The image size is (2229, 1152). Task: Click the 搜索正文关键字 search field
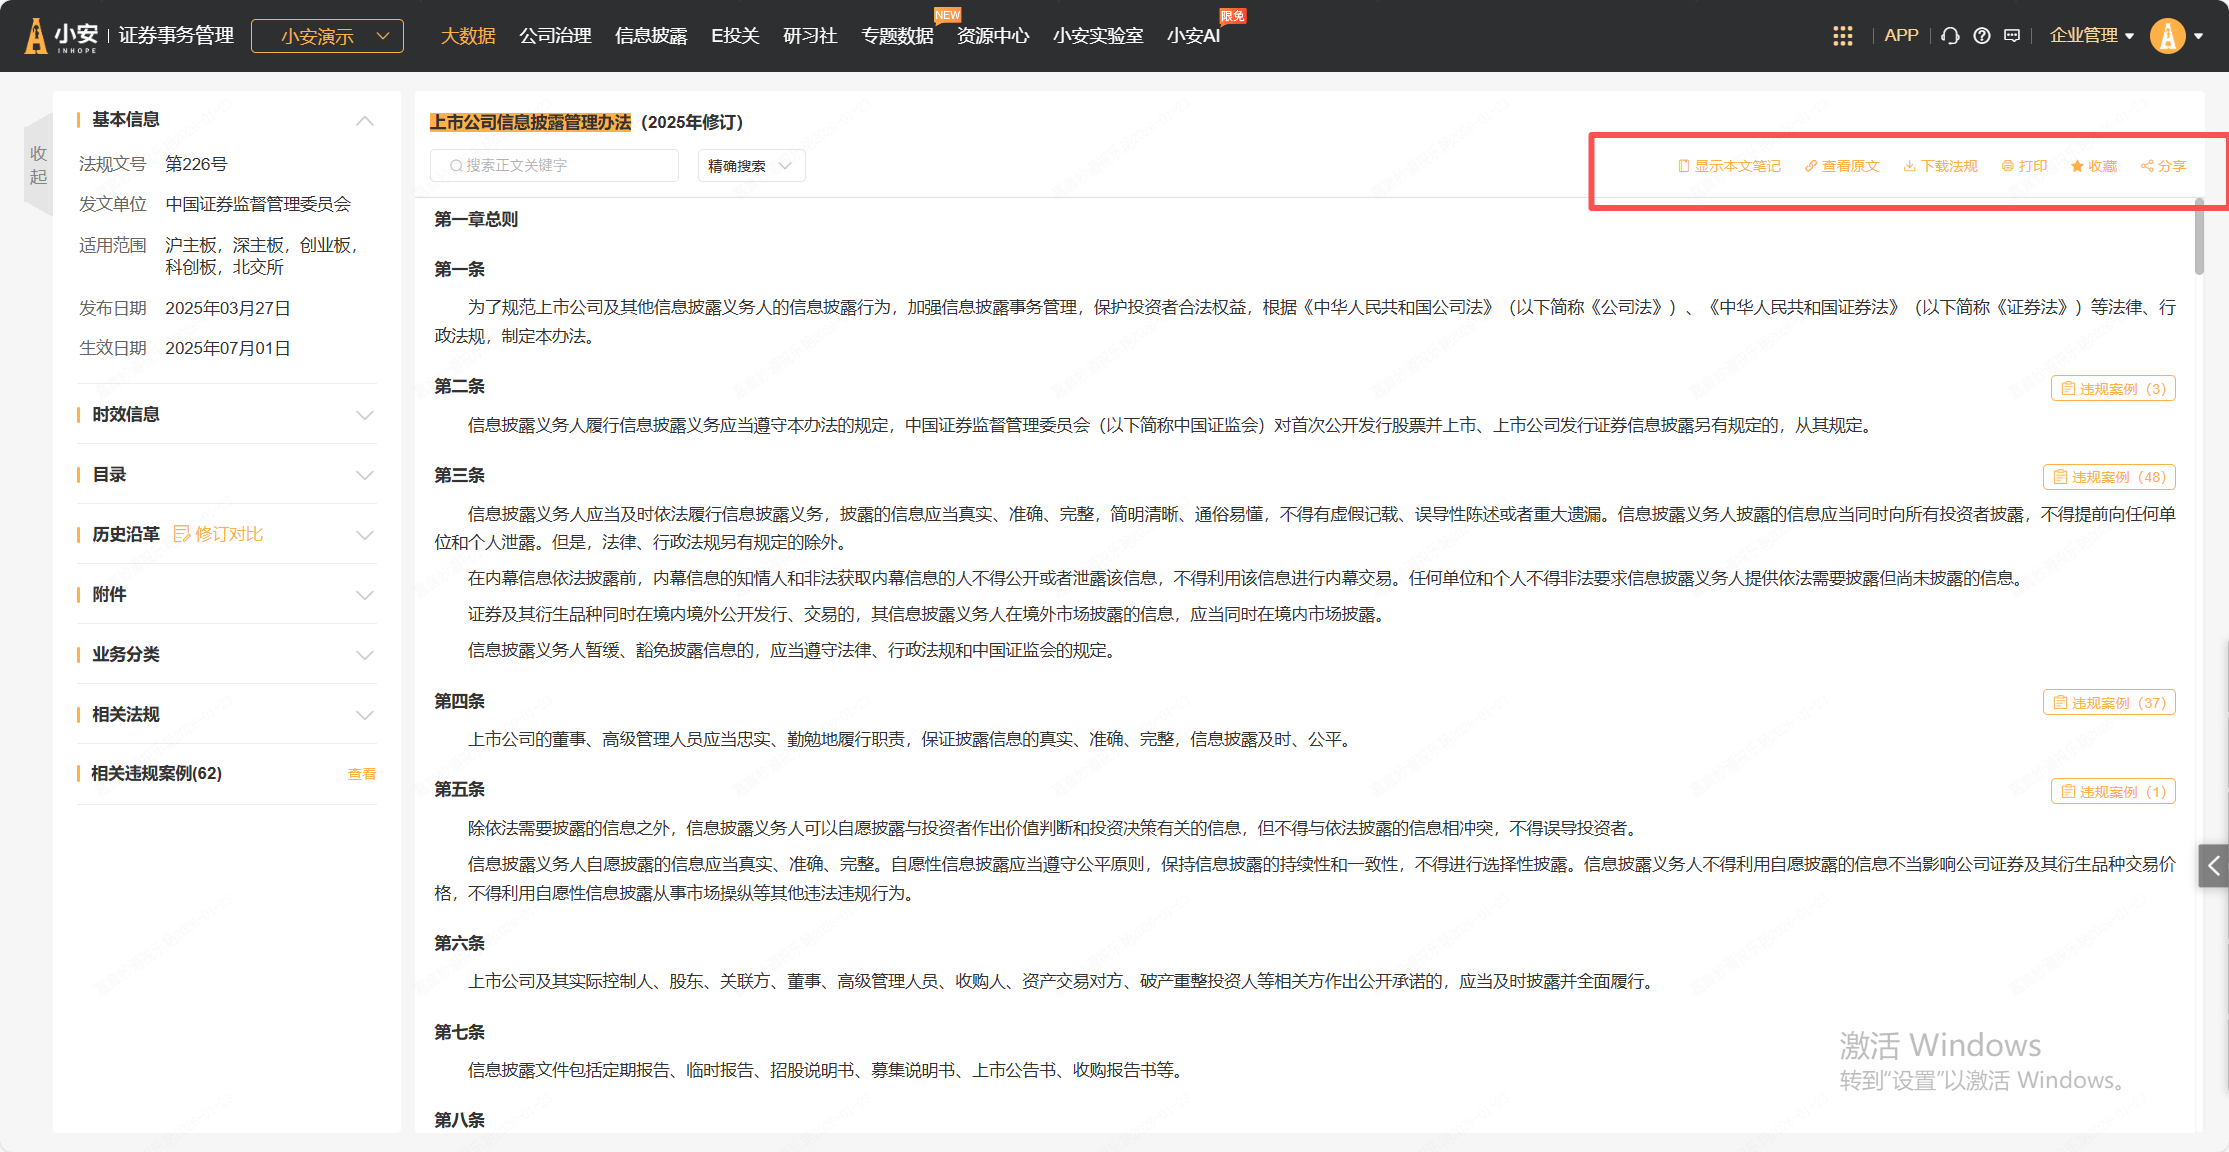pos(555,166)
